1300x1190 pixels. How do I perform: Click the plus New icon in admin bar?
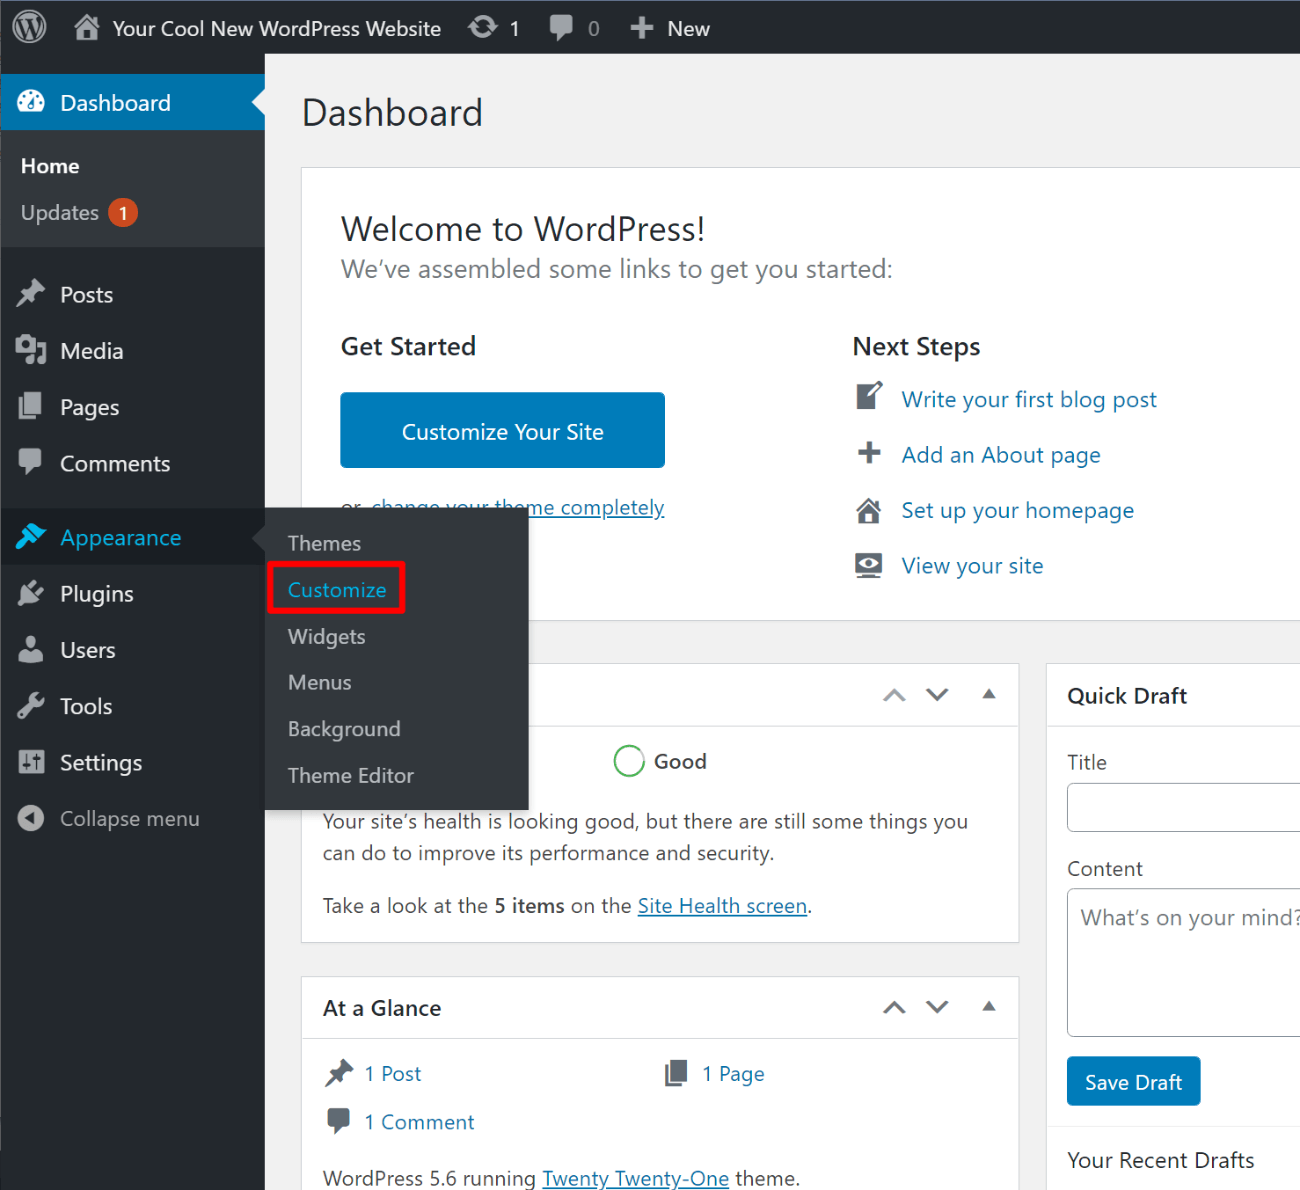[x=641, y=28]
